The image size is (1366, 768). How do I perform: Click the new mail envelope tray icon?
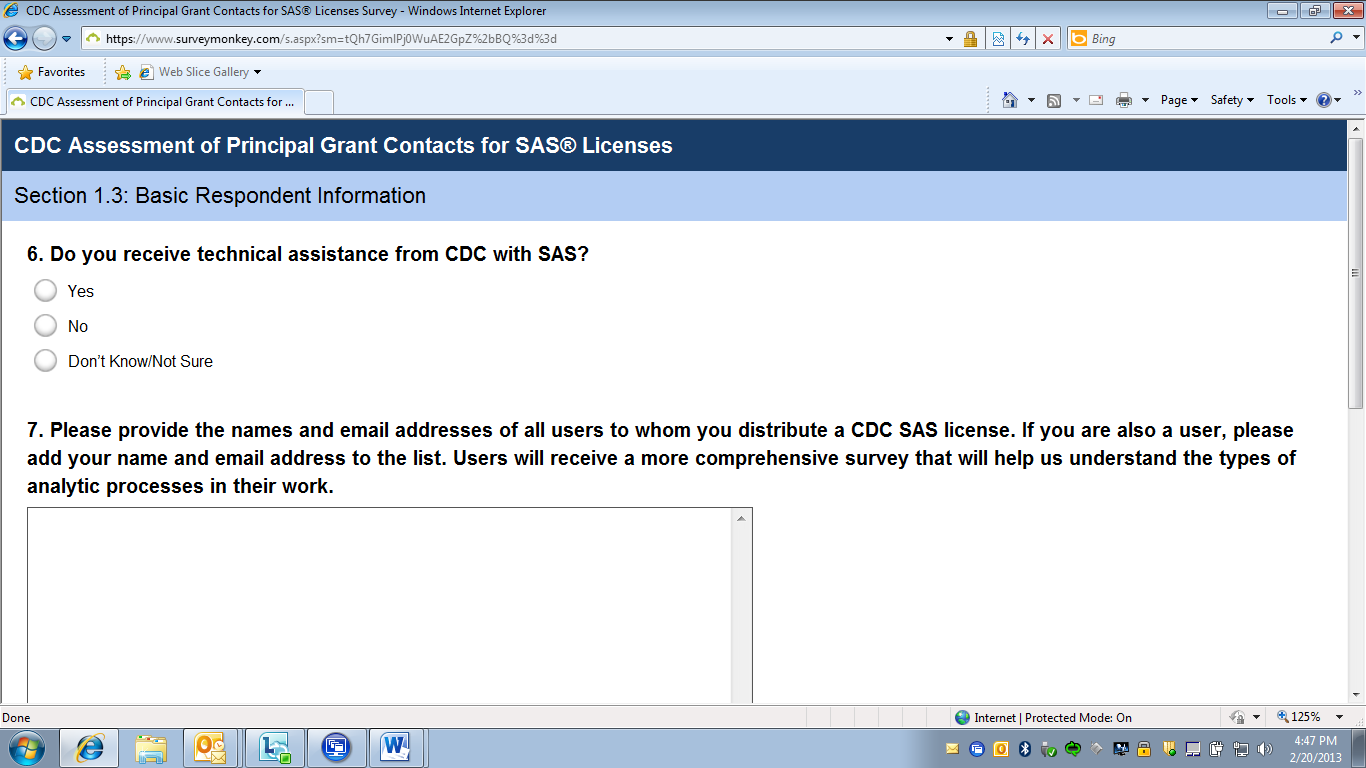(x=952, y=749)
